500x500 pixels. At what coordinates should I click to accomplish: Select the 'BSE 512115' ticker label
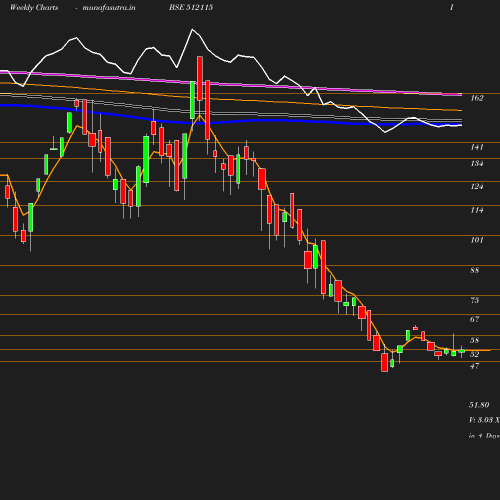[x=191, y=7]
